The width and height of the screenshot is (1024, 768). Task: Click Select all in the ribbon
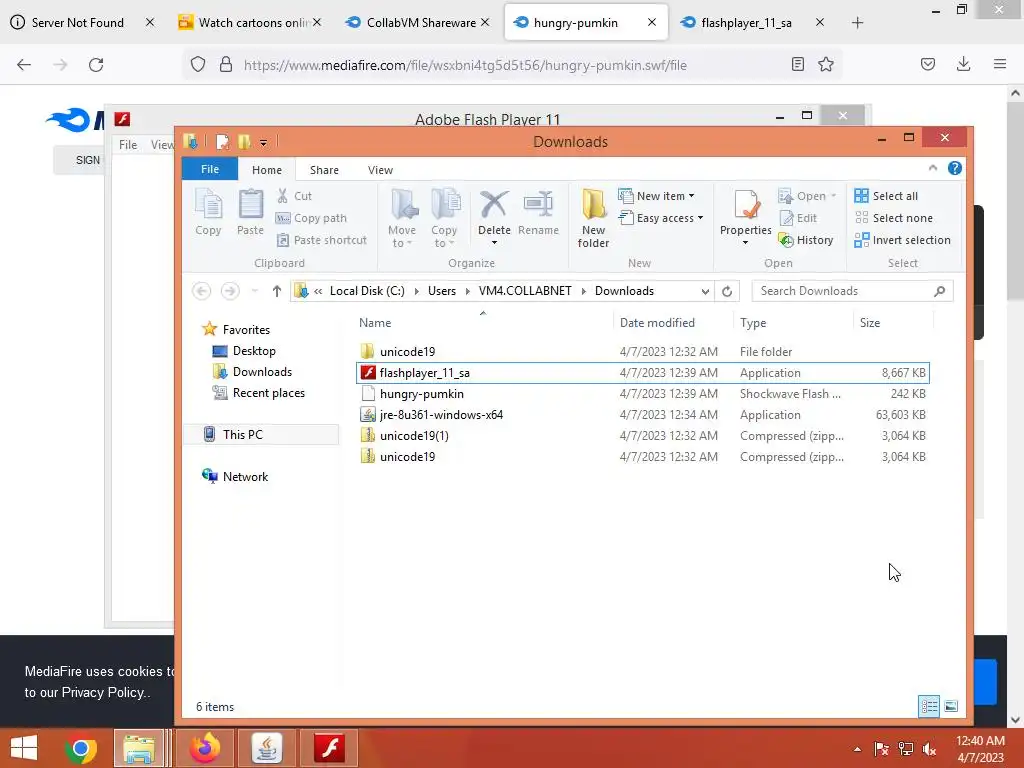(x=886, y=196)
